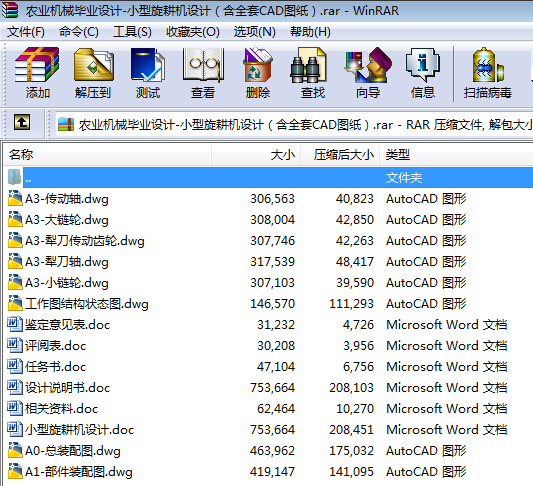
Task: Click the parent folder icon of the ".." row
Action: (14, 177)
